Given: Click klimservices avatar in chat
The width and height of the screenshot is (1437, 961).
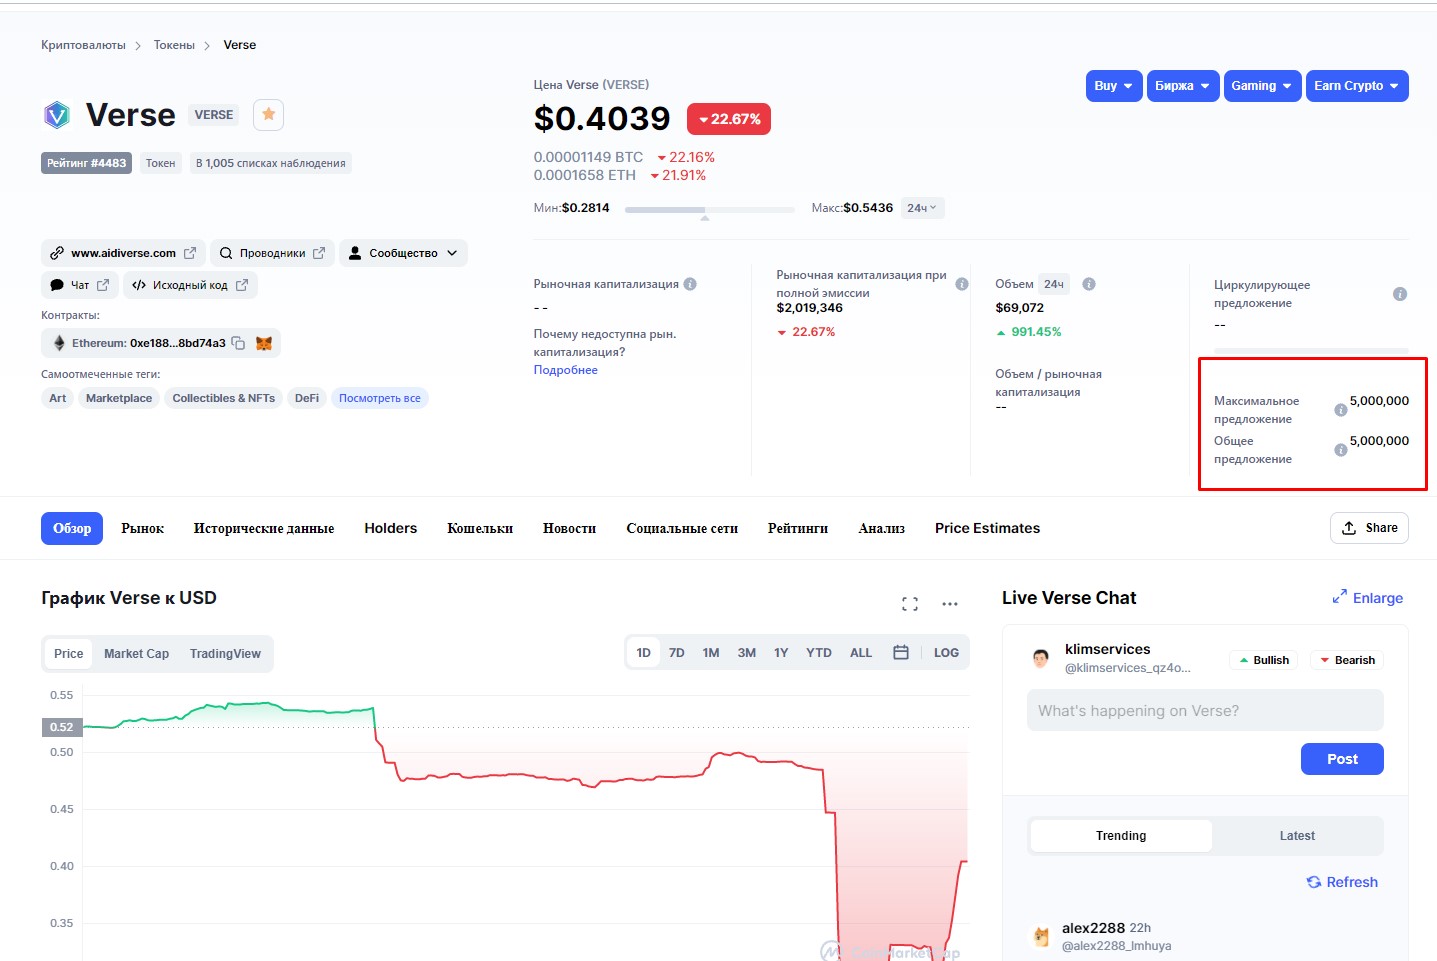Looking at the screenshot, I should pyautogui.click(x=1041, y=658).
